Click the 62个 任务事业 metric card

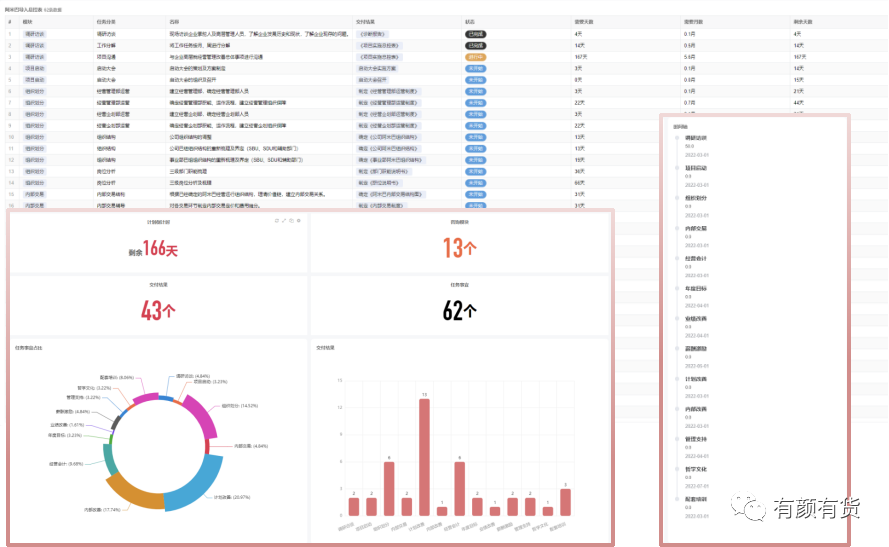[x=459, y=310]
